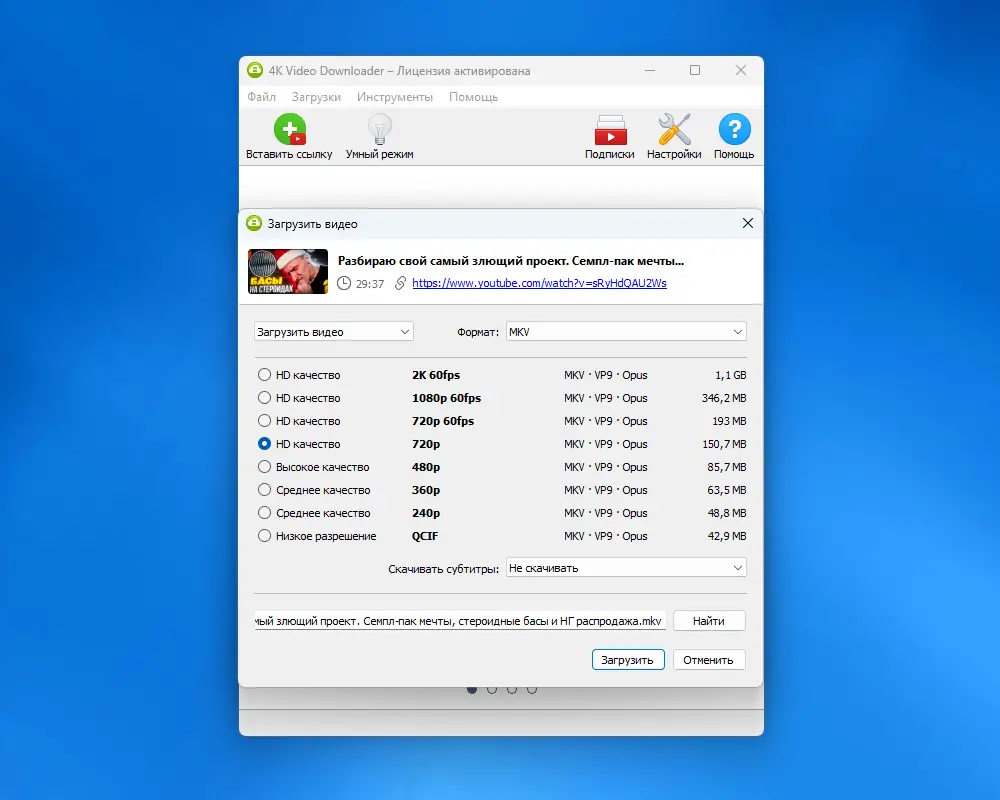Viewport: 1000px width, 800px height.
Task: Close the 4K Video Downloader main window
Action: [740, 70]
